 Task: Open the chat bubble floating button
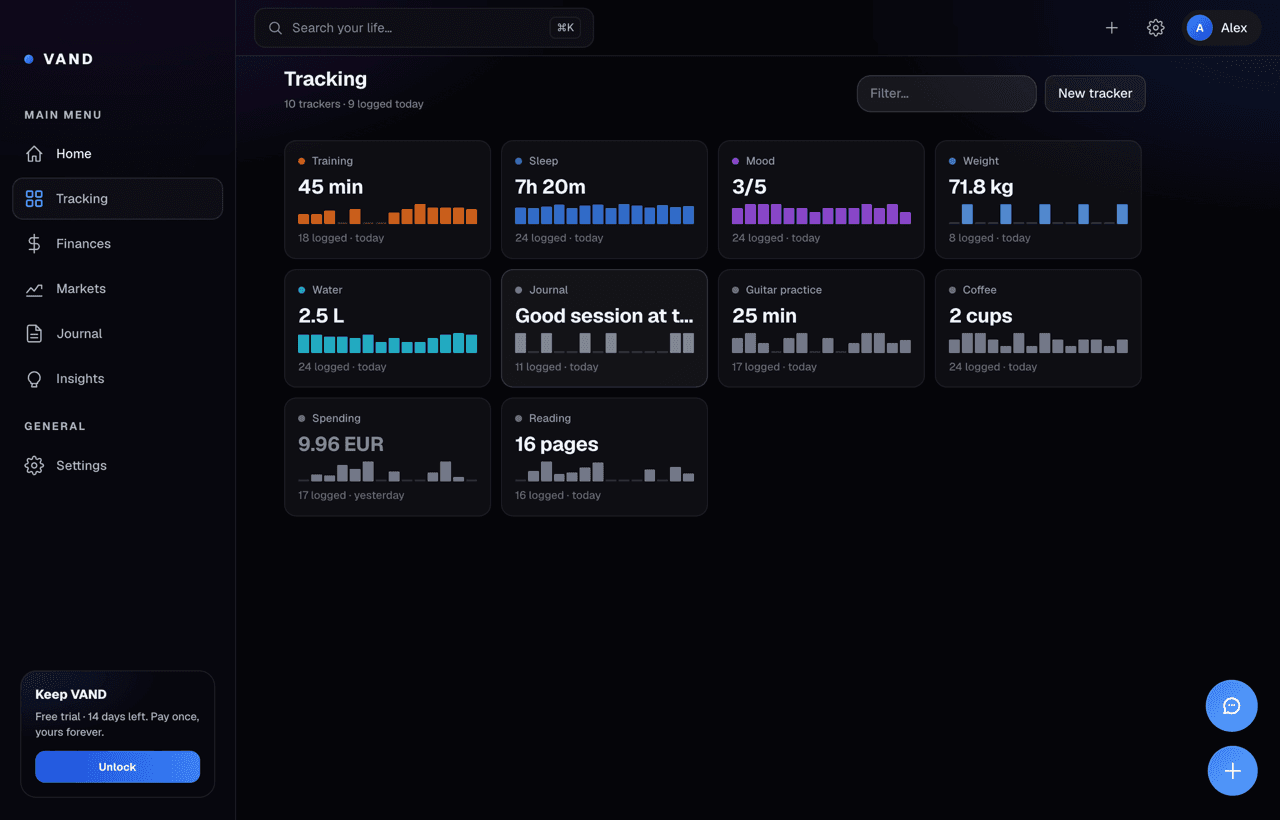[1232, 706]
